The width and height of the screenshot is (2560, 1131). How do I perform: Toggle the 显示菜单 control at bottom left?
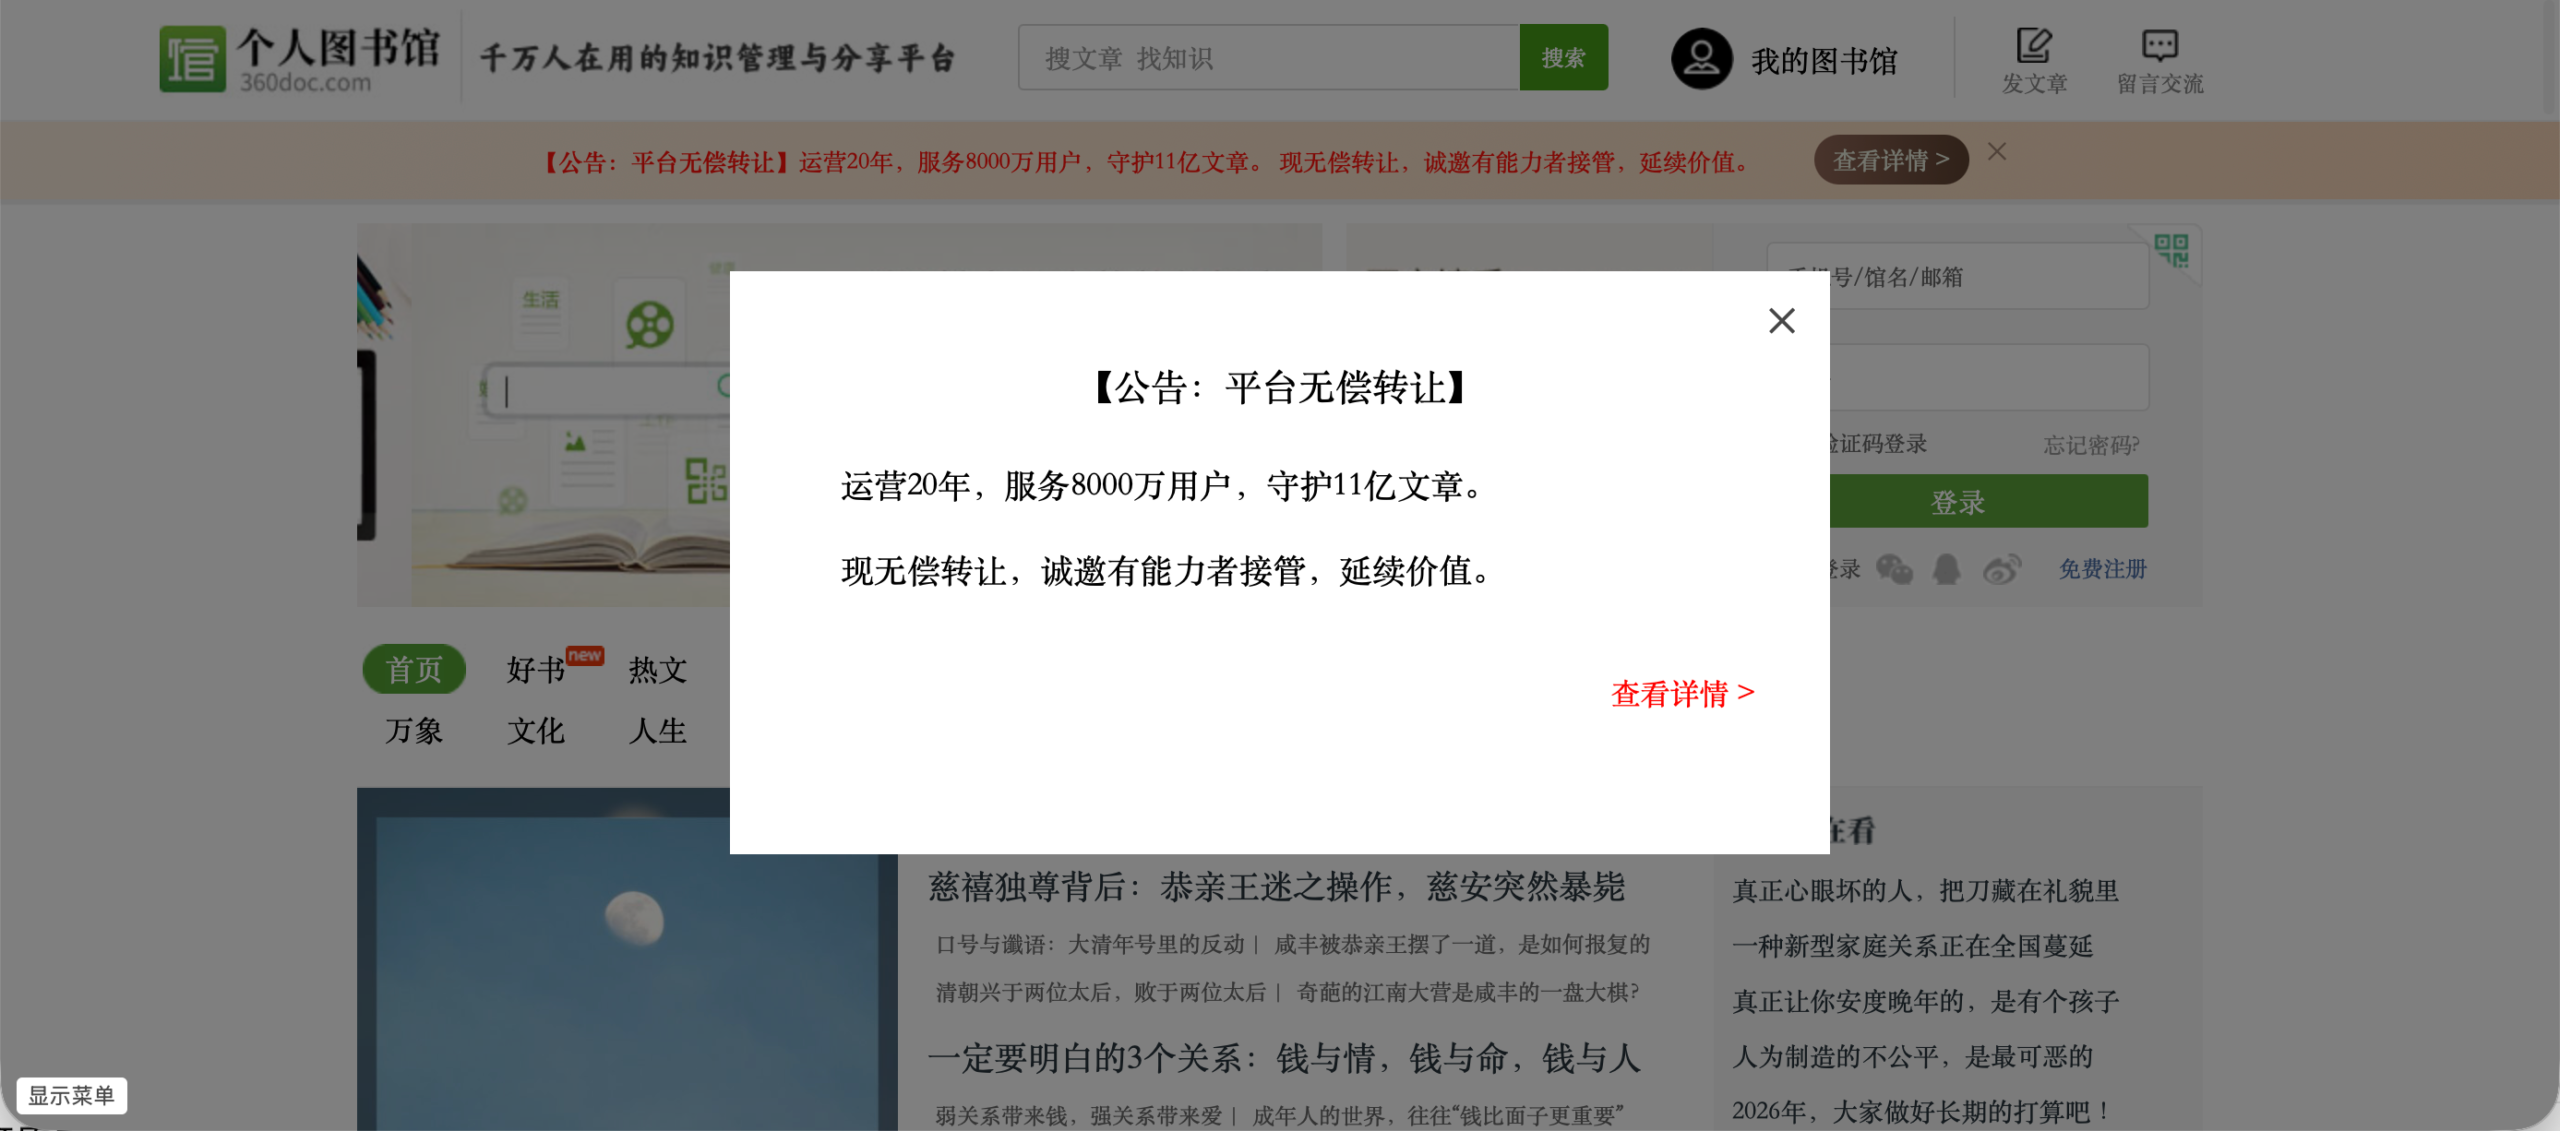(72, 1095)
